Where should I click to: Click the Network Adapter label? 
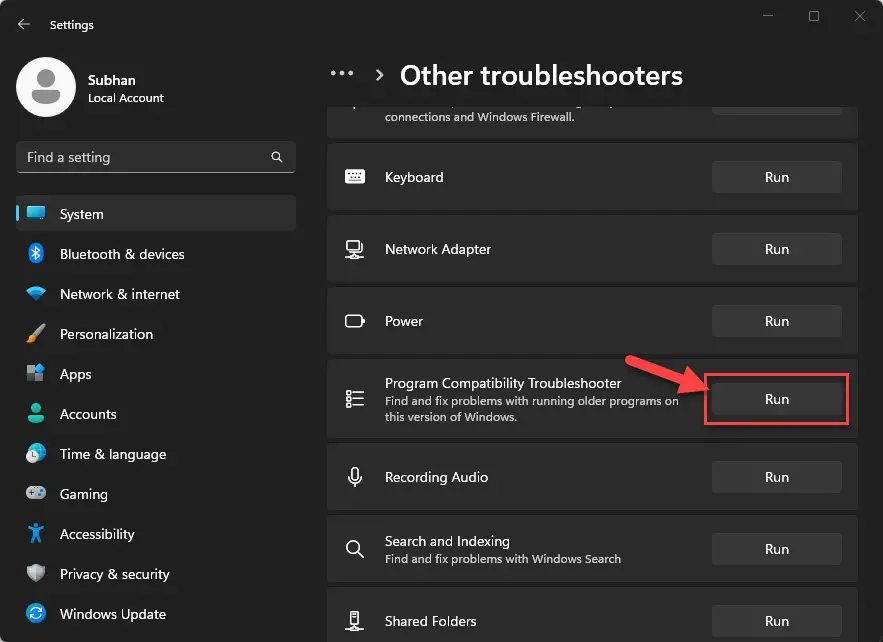[438, 249]
